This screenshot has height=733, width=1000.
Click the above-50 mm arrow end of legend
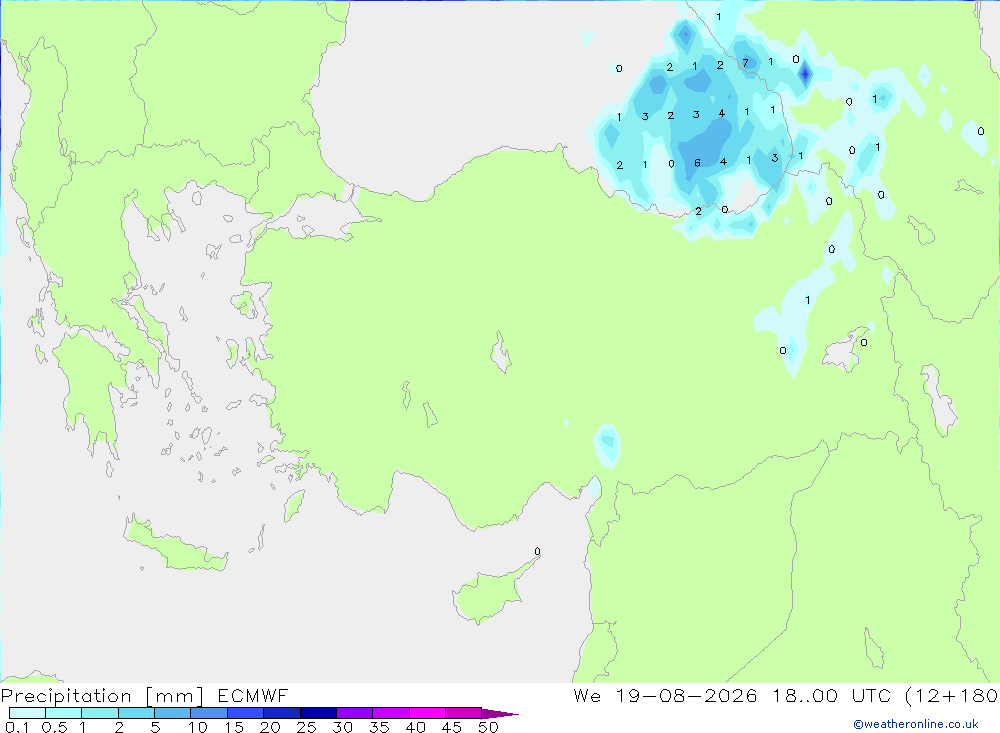click(x=500, y=713)
